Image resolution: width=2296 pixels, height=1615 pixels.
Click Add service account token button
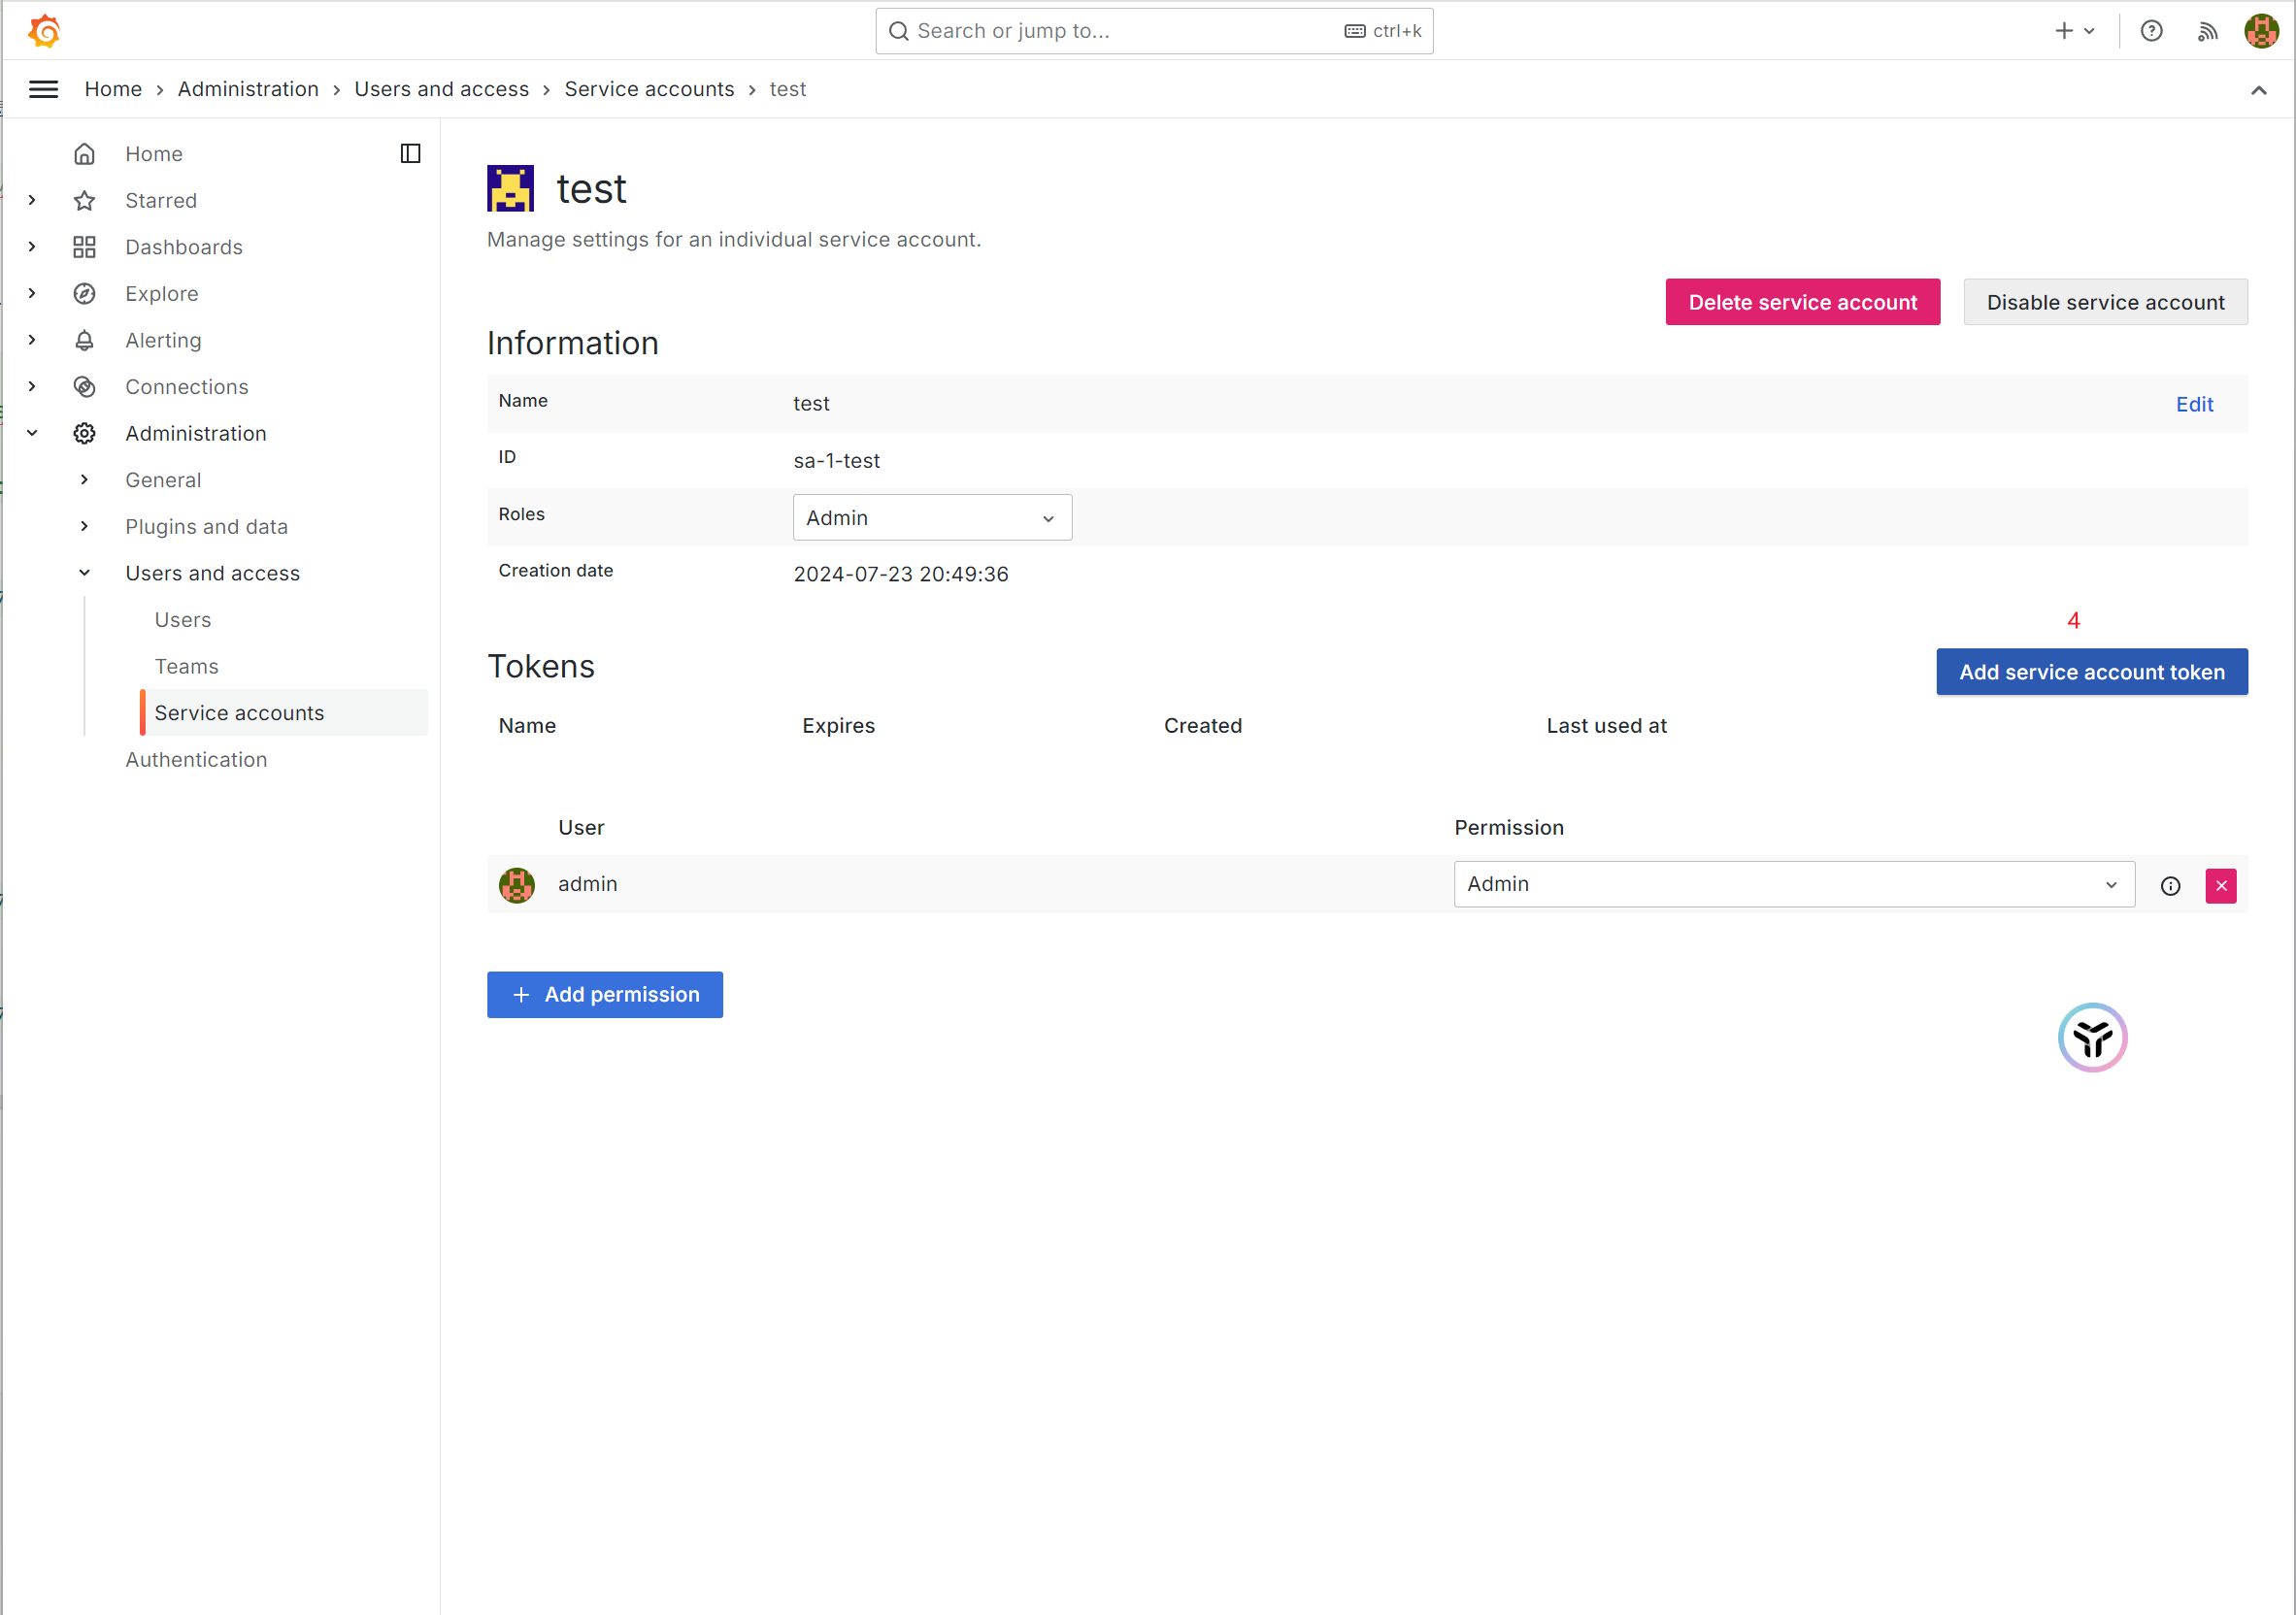coord(2091,672)
